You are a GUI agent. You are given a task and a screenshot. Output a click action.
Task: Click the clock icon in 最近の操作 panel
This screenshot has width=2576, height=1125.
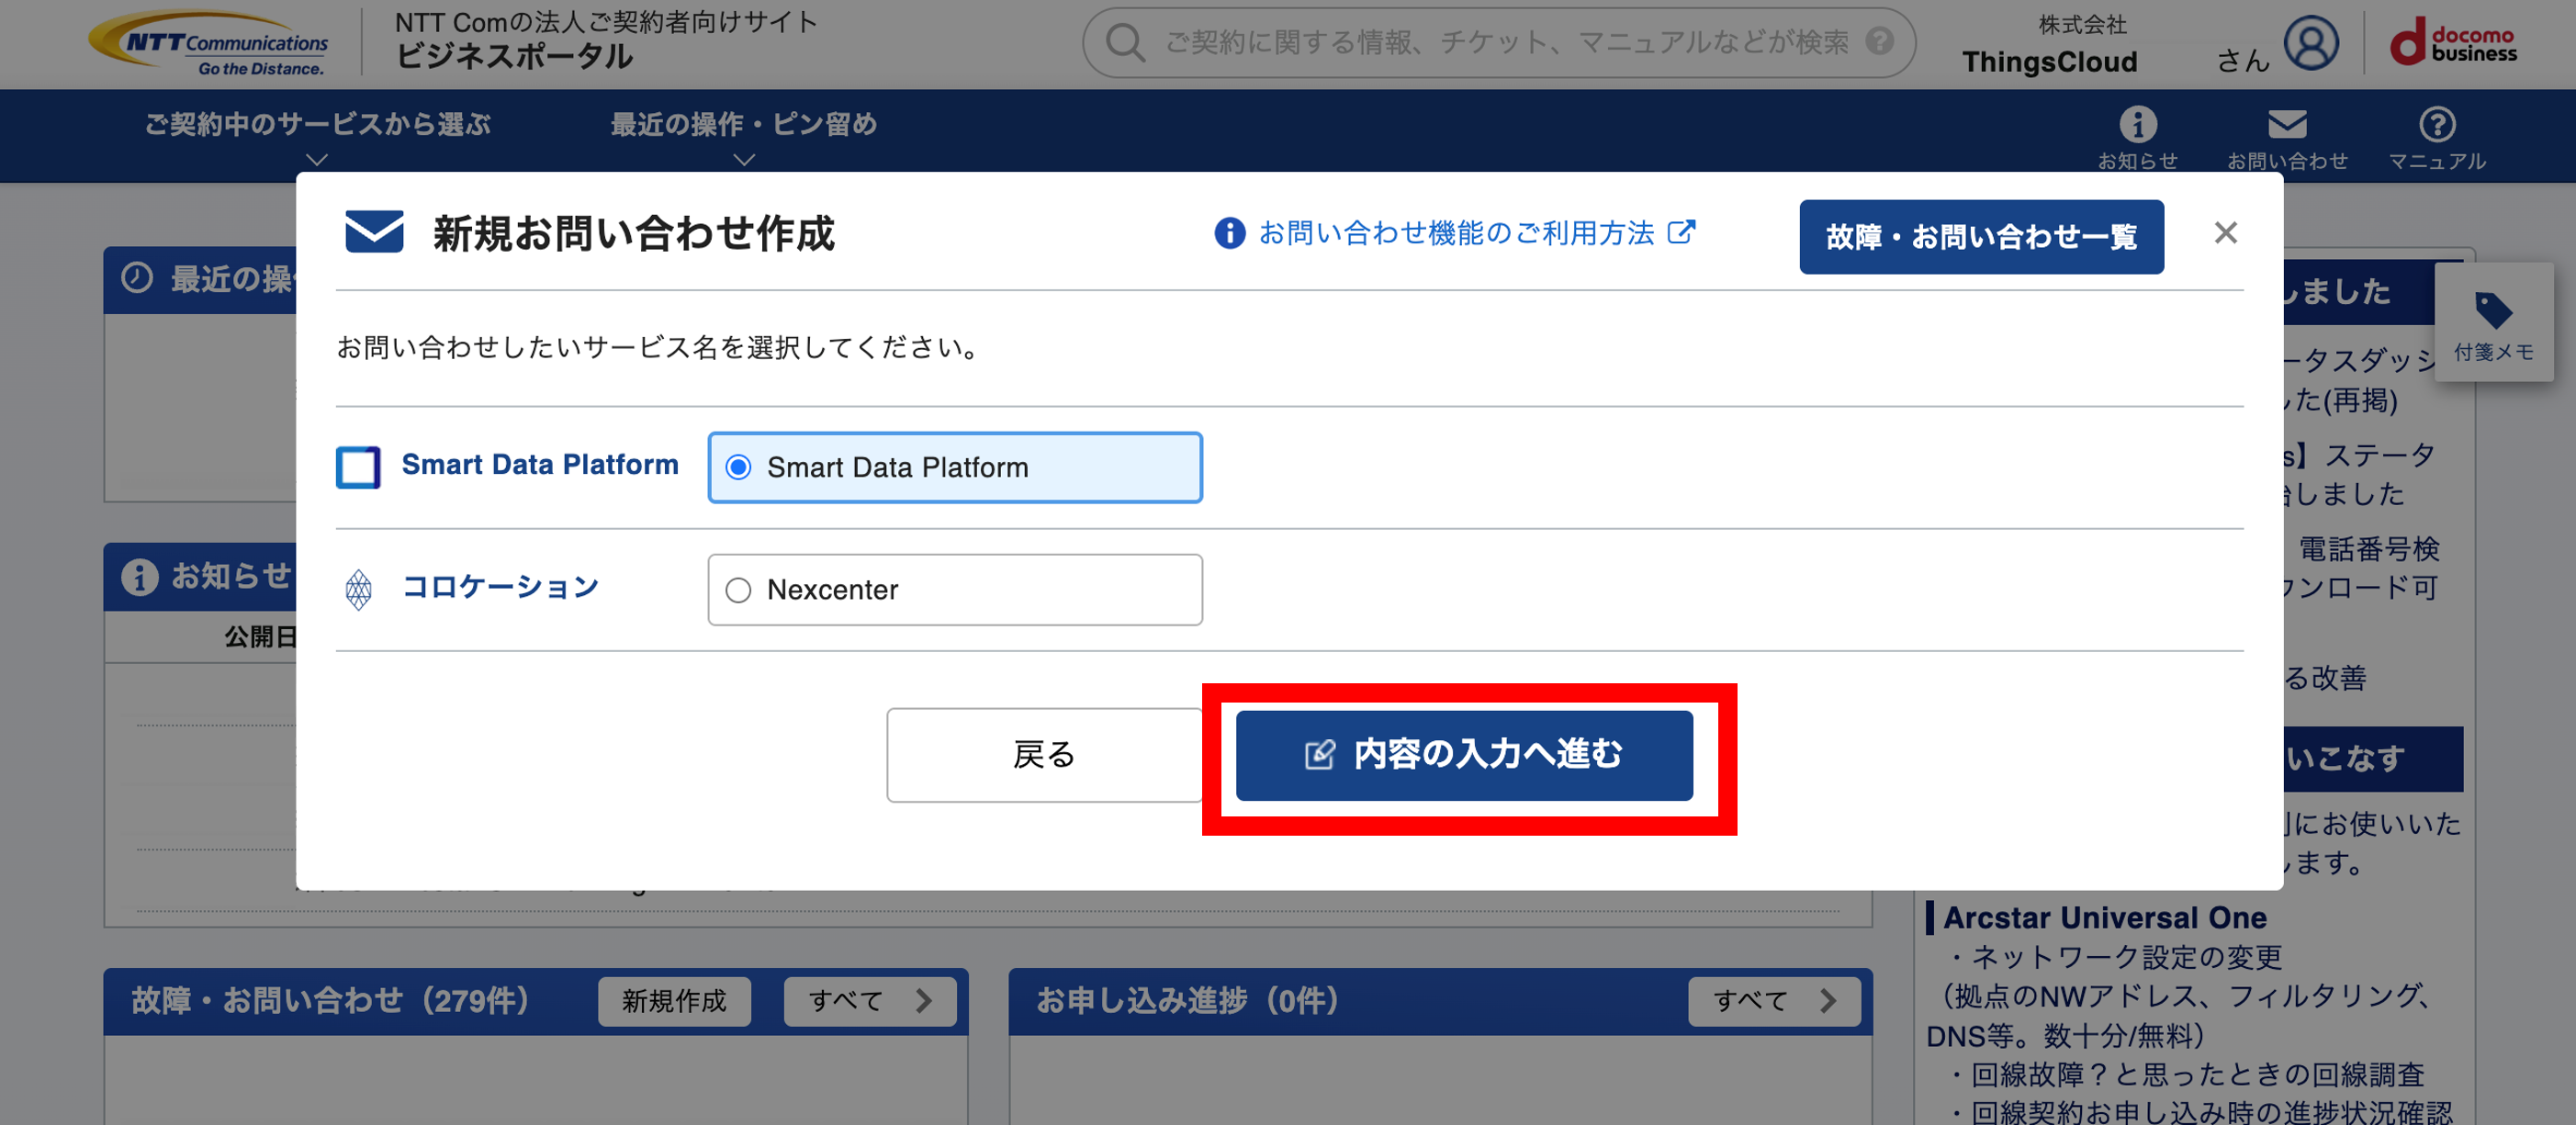137,278
